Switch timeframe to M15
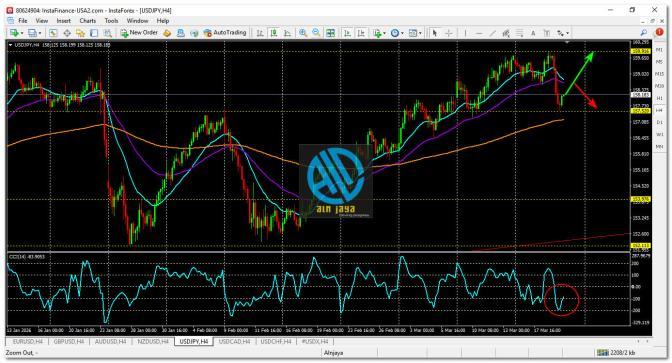This screenshot has height=363, width=672. (x=659, y=74)
